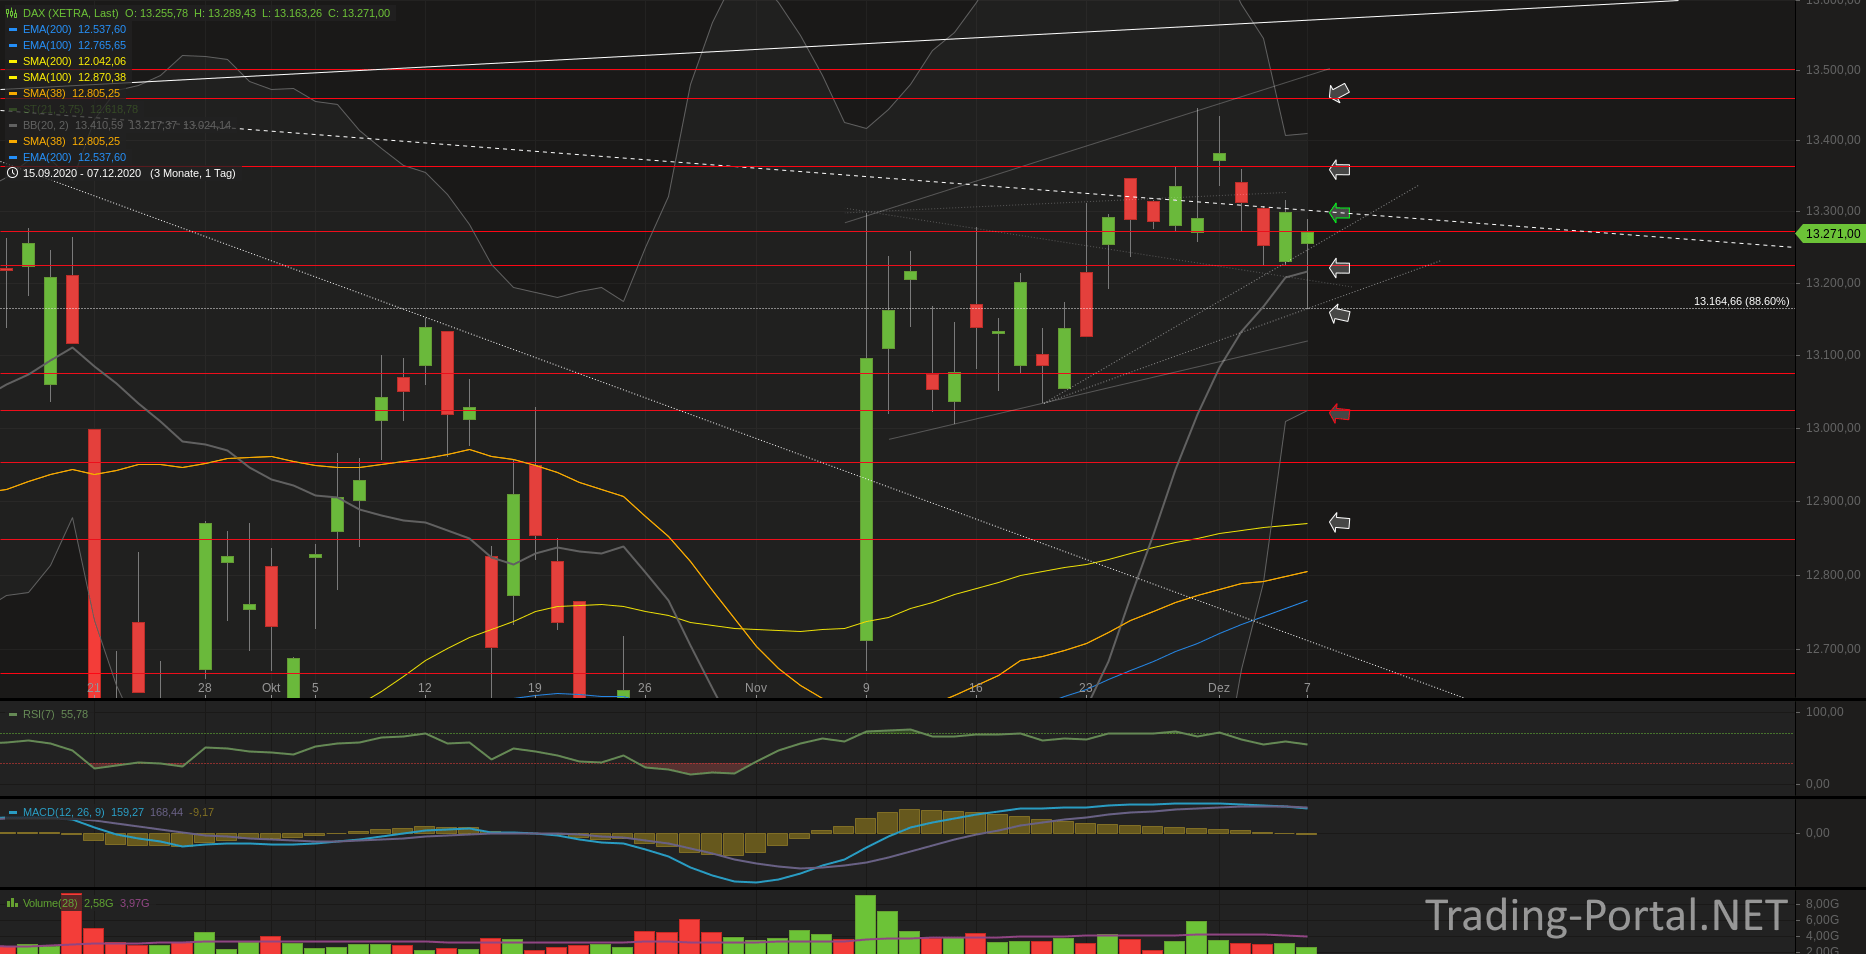Click the candlestick chart-type icon beside DAX
The image size is (1866, 954).
coord(12,13)
